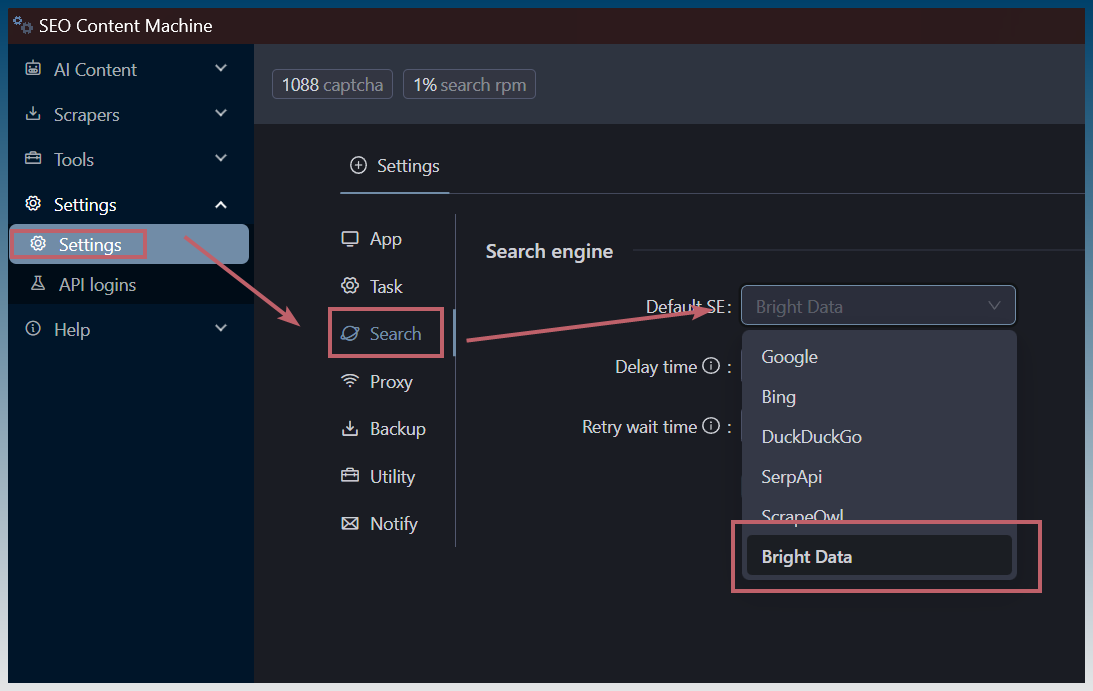Click the Scrapers download icon

point(33,114)
